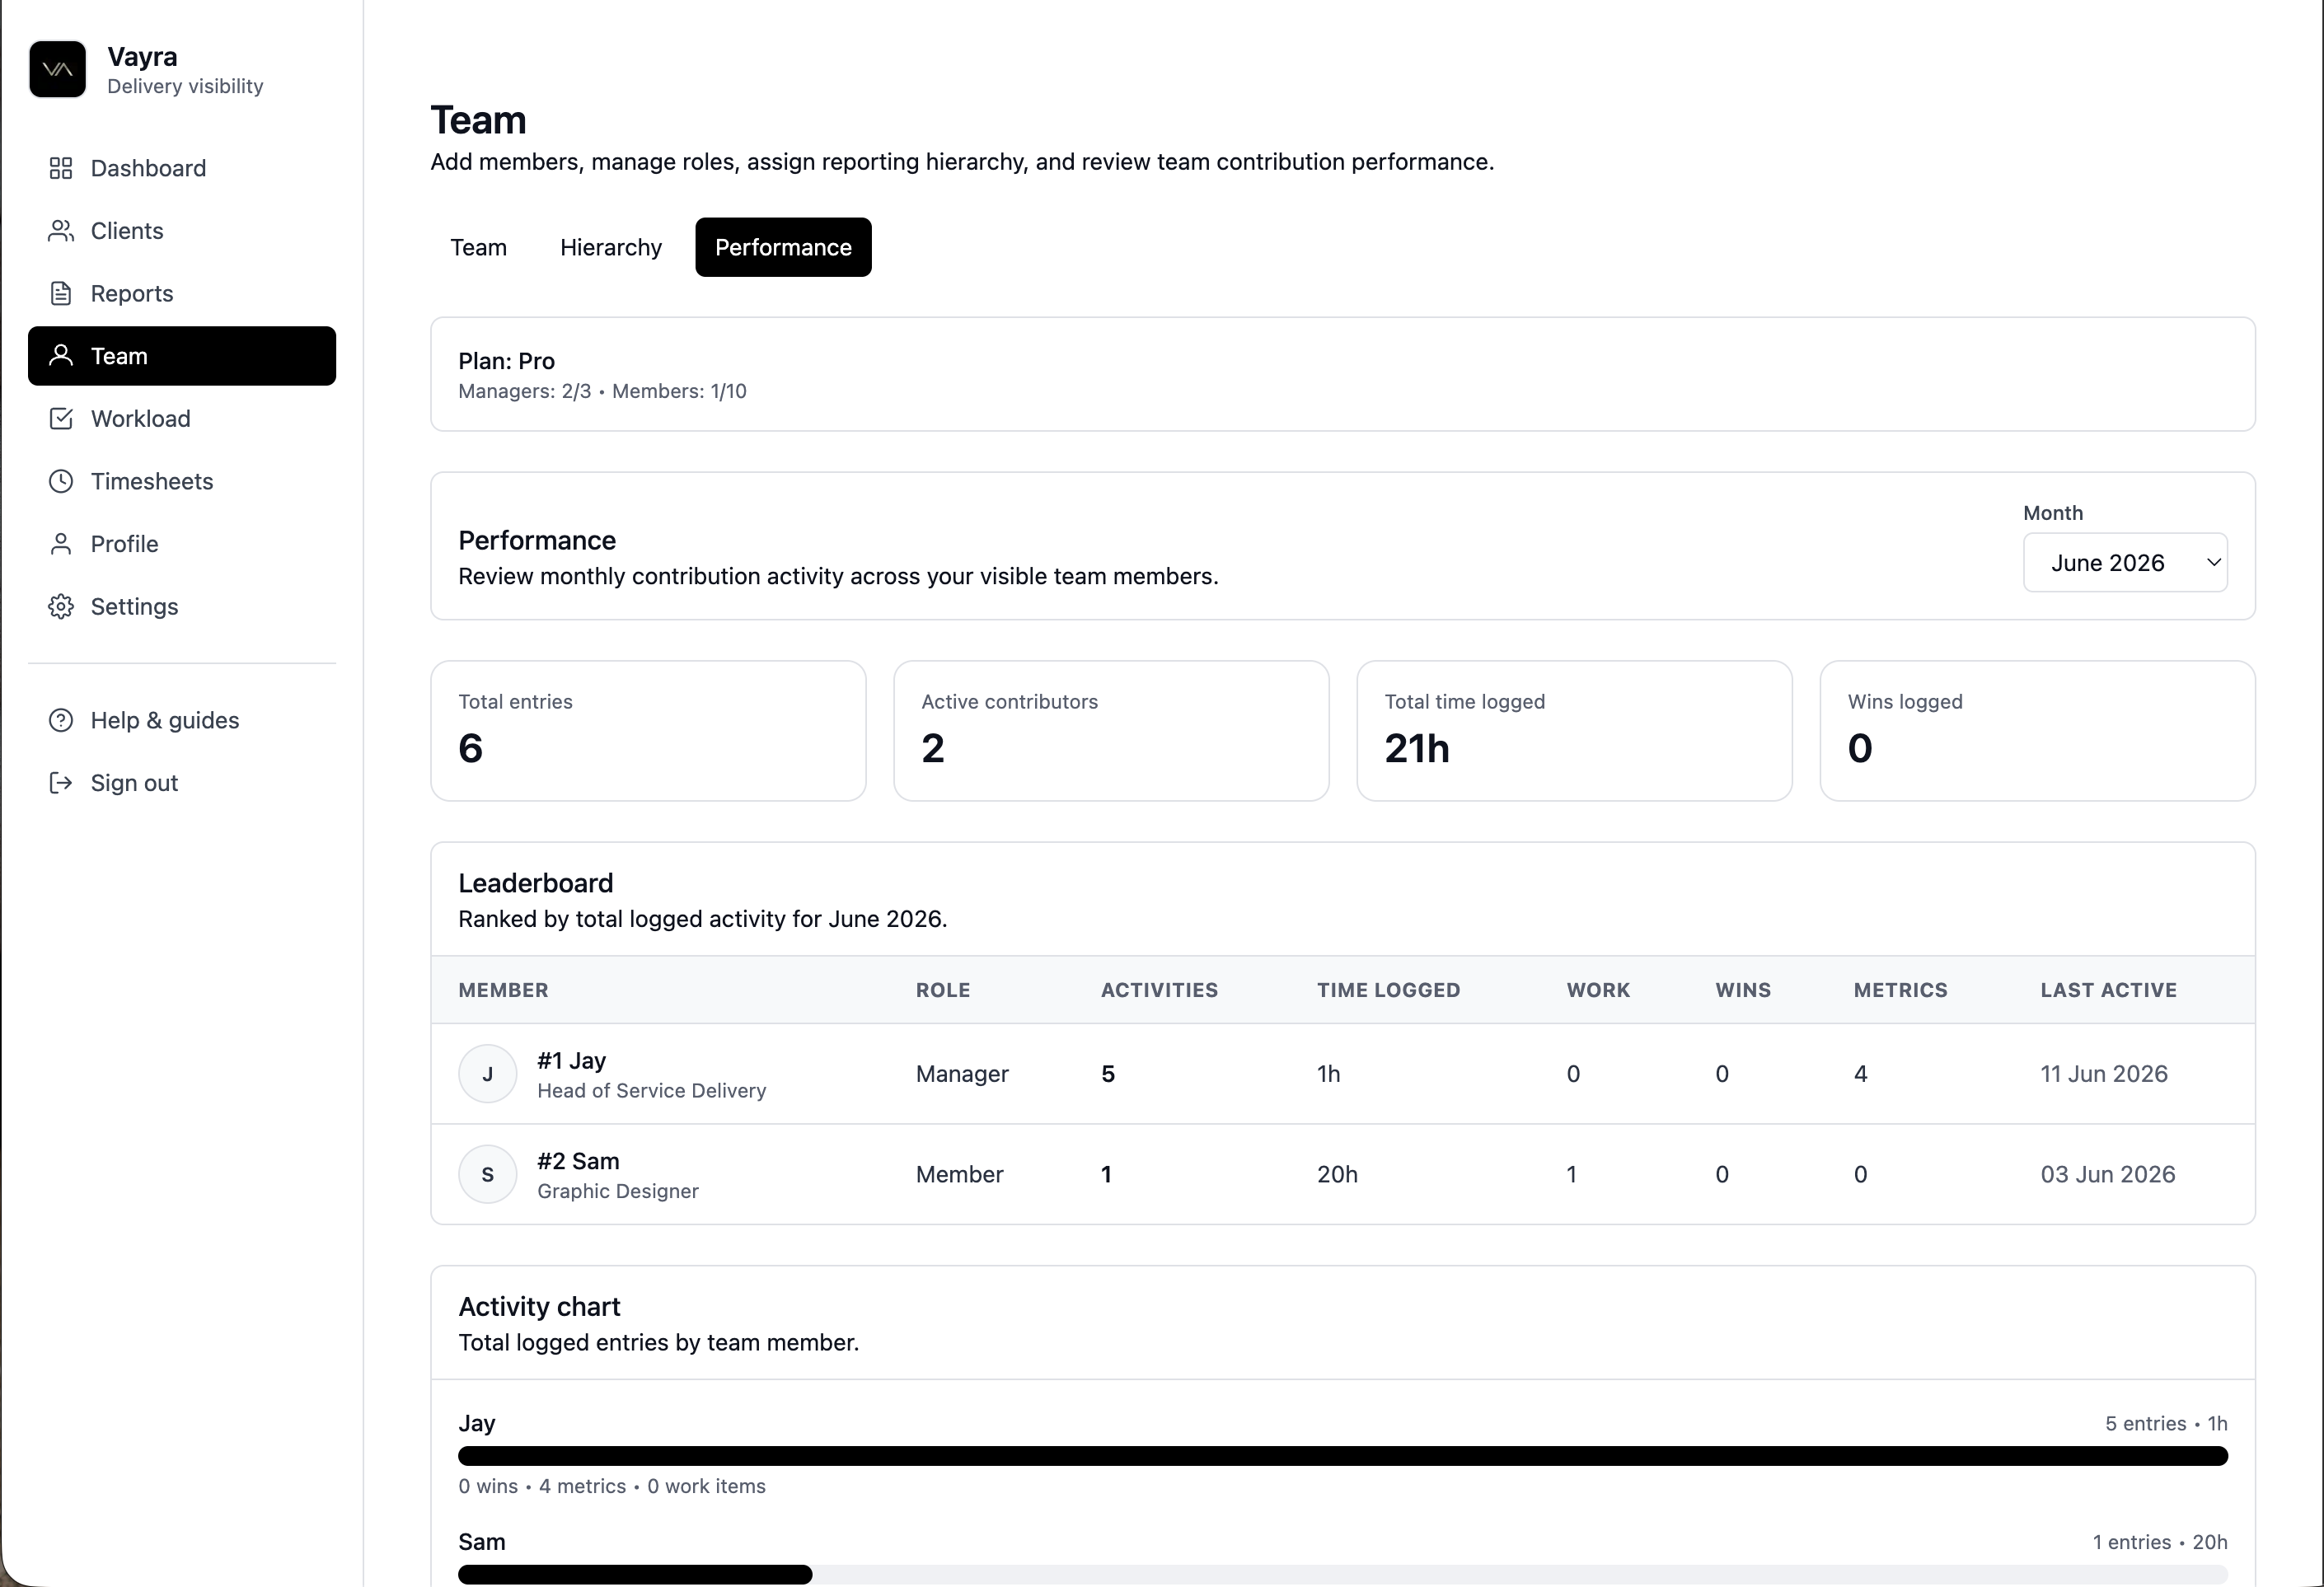Click the Team person icon in sidebar
The height and width of the screenshot is (1587, 2324).
(x=61, y=356)
